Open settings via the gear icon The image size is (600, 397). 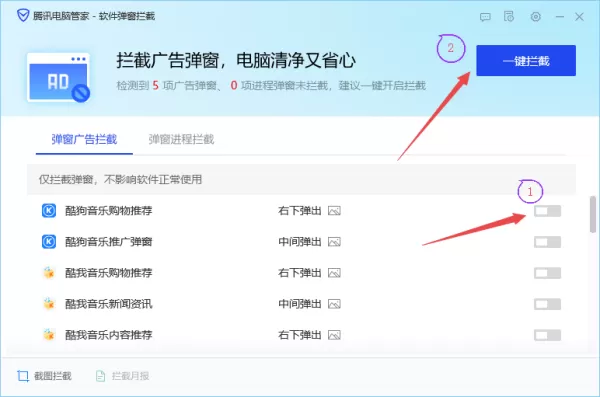coord(536,17)
